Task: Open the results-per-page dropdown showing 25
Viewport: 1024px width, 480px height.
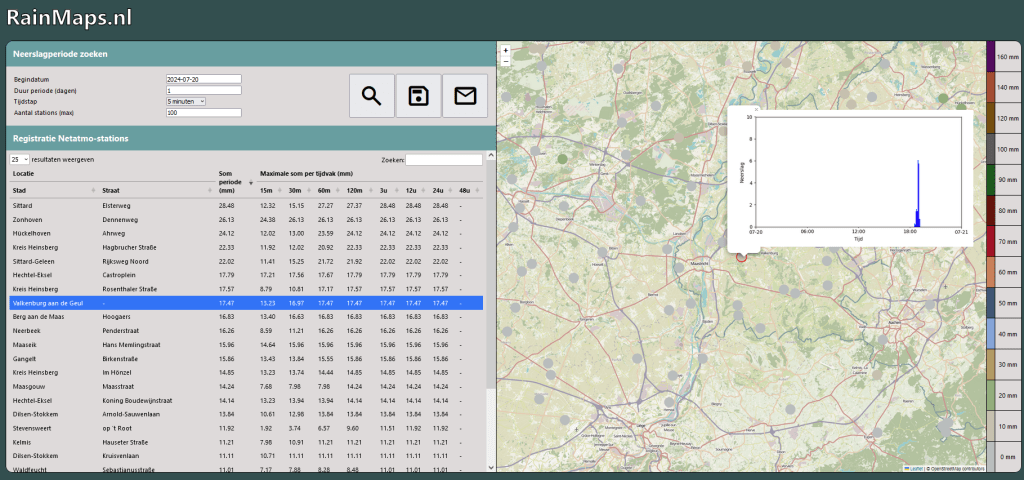Action: (19, 159)
